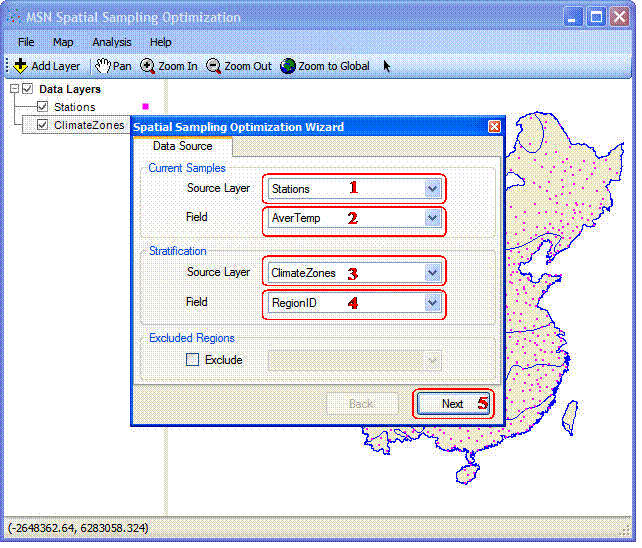Minimize the MSN application window
The image size is (642, 548).
(573, 17)
